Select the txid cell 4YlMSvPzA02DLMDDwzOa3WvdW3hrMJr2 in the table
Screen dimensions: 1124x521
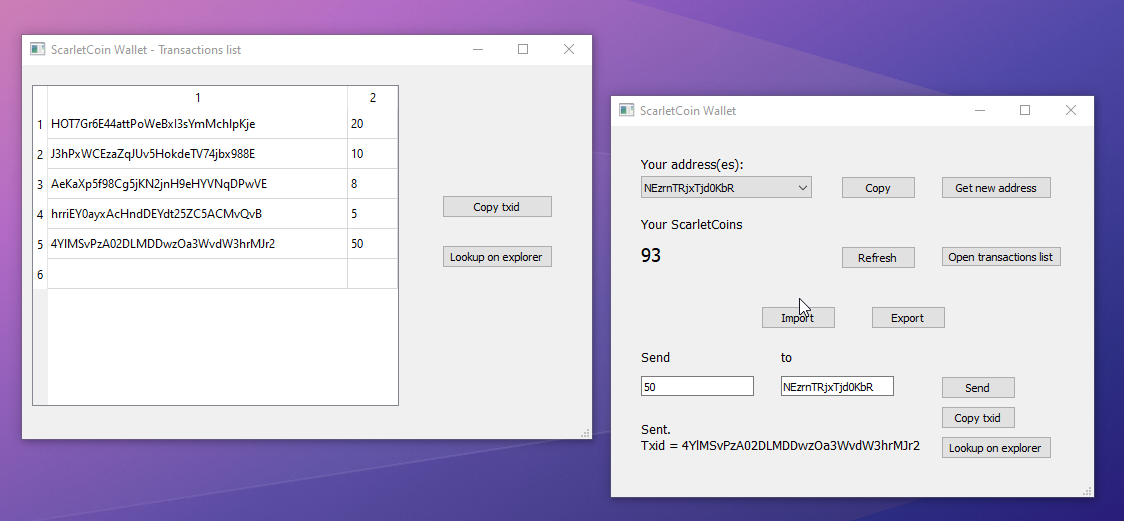click(x=197, y=244)
